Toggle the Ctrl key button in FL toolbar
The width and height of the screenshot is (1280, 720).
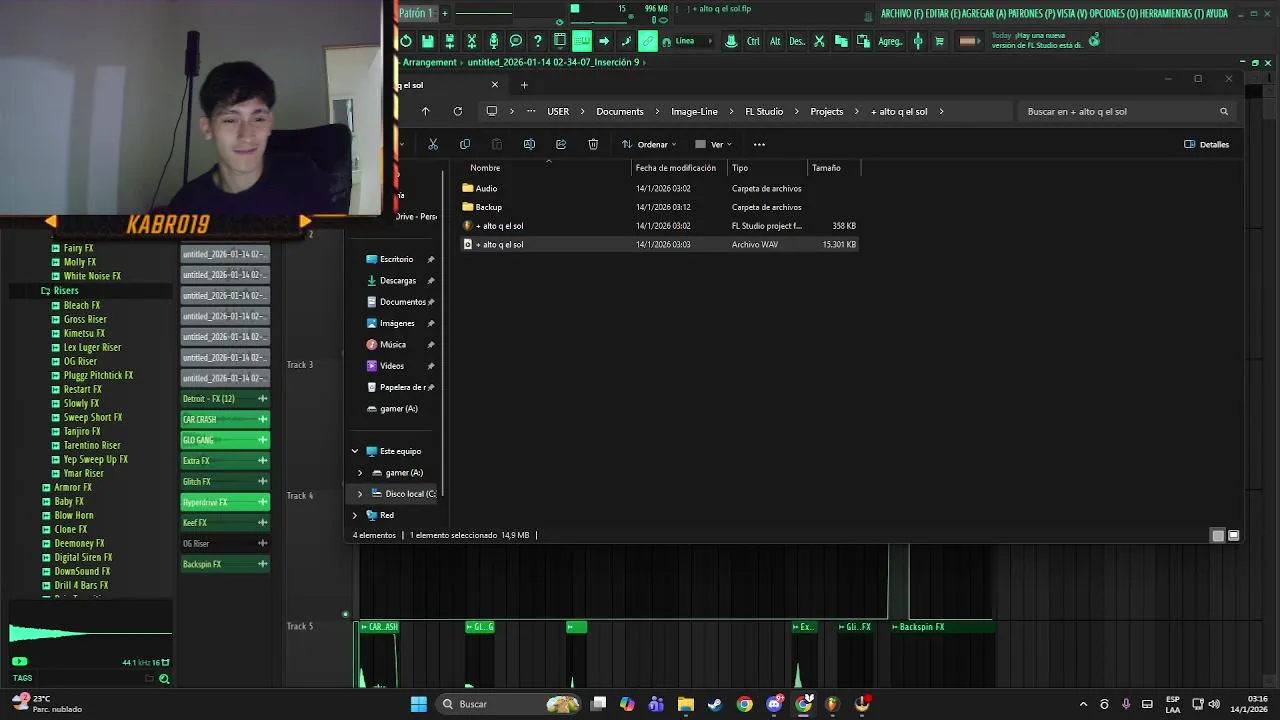point(753,41)
